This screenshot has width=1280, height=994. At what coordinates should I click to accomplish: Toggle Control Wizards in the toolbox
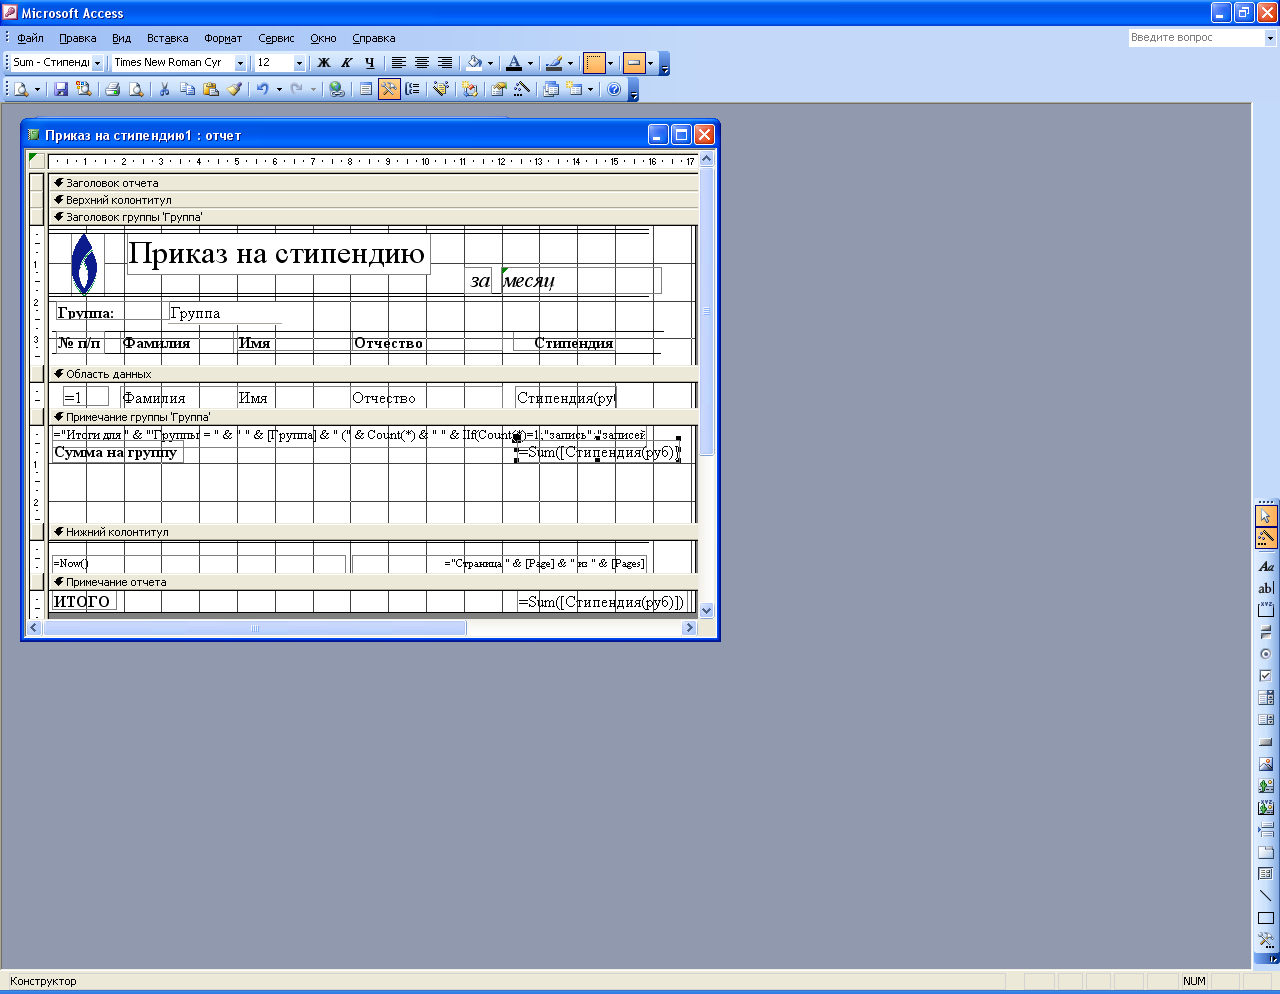tap(1266, 538)
